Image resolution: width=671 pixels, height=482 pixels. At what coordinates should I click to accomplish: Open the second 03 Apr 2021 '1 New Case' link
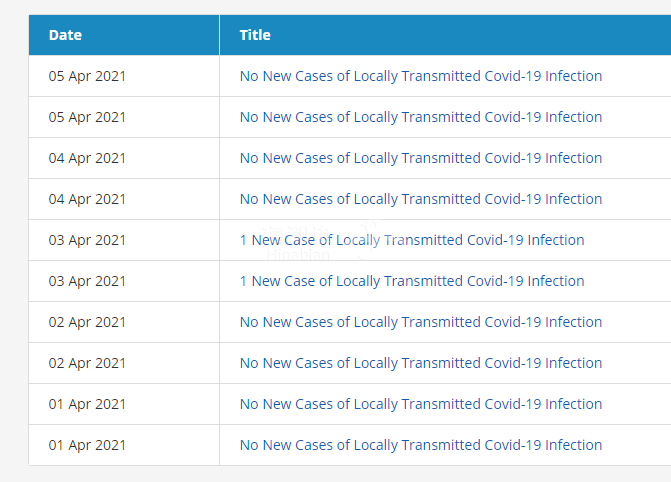coord(412,281)
